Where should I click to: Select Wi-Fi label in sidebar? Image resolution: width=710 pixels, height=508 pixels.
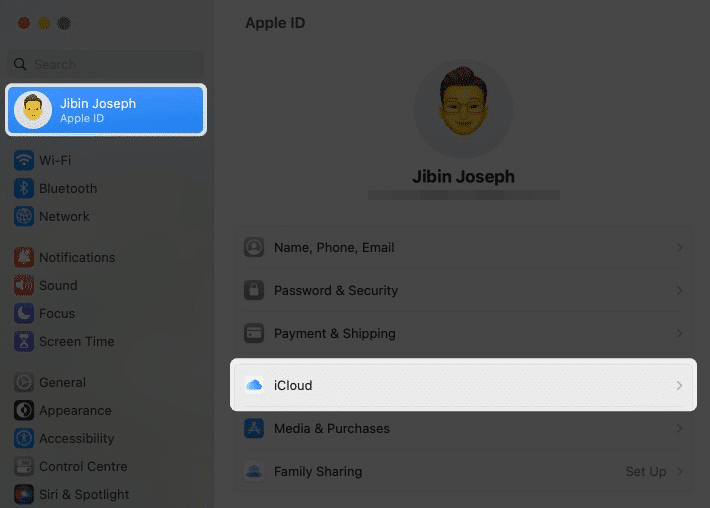[55, 160]
